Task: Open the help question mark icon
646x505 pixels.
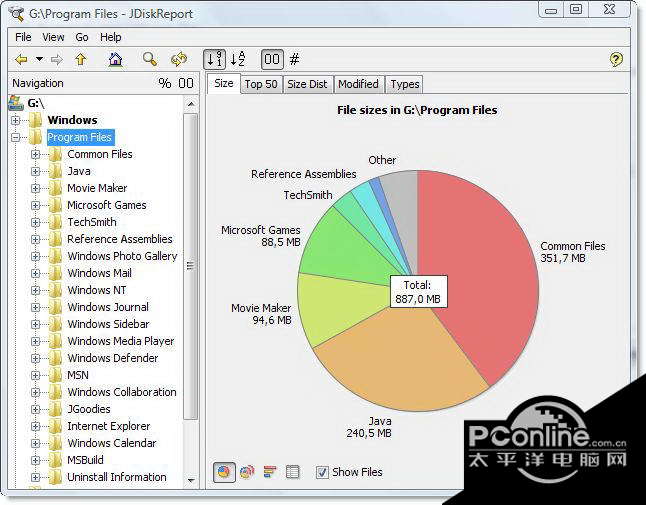Action: (616, 60)
